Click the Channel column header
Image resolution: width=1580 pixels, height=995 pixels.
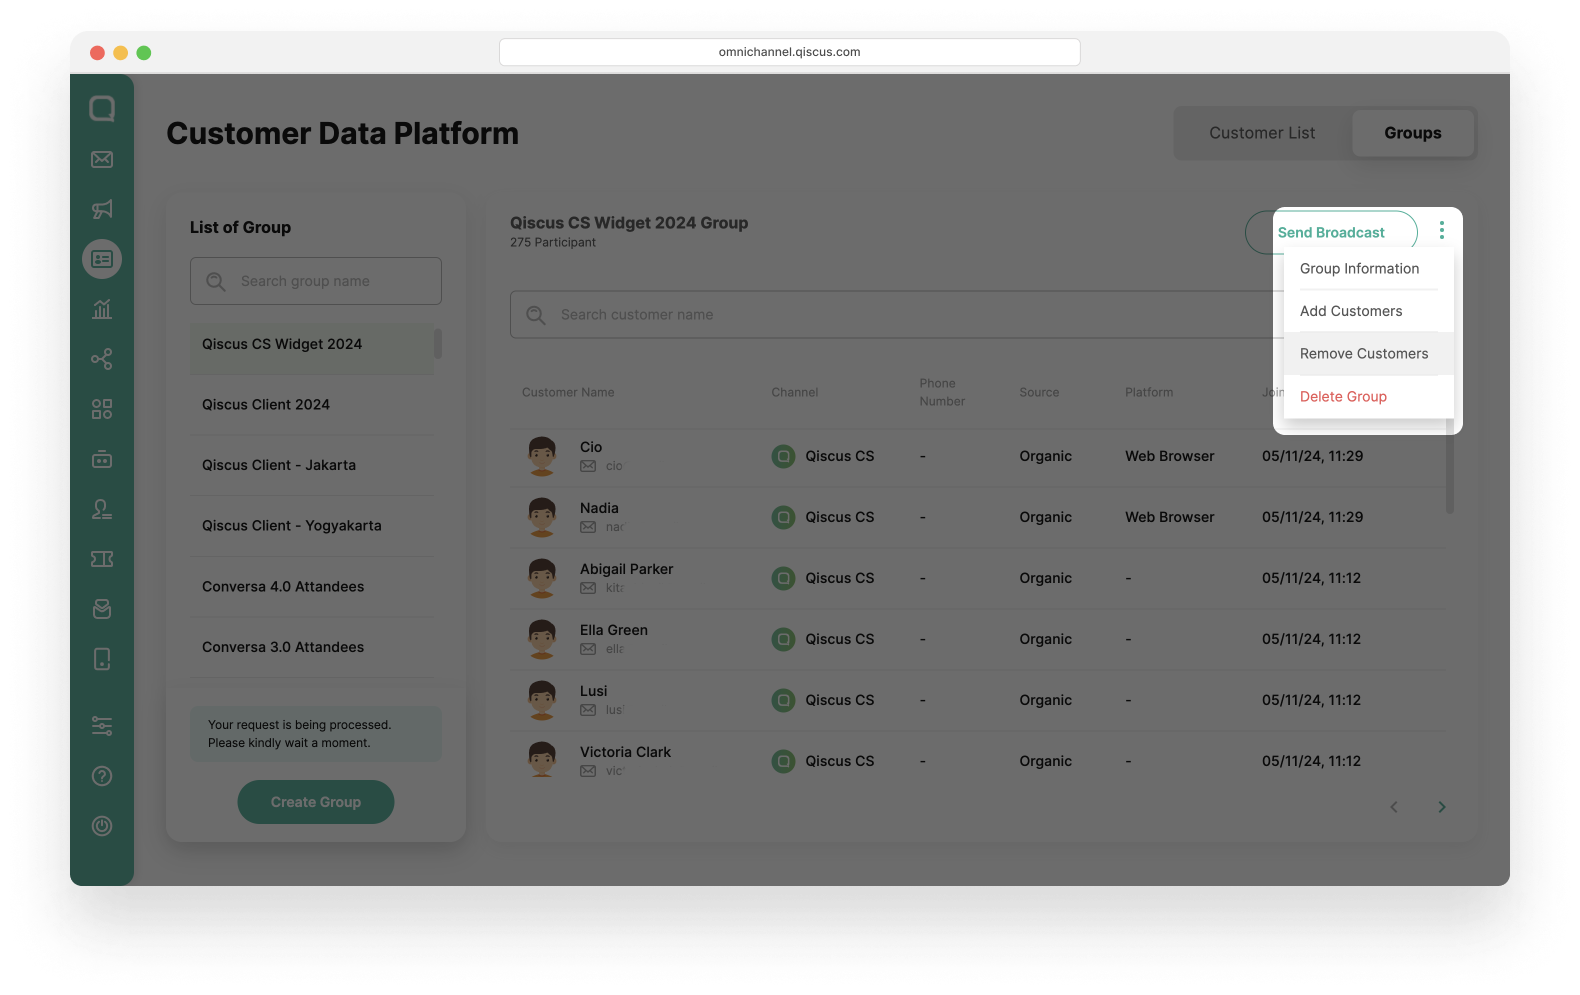[x=795, y=393]
